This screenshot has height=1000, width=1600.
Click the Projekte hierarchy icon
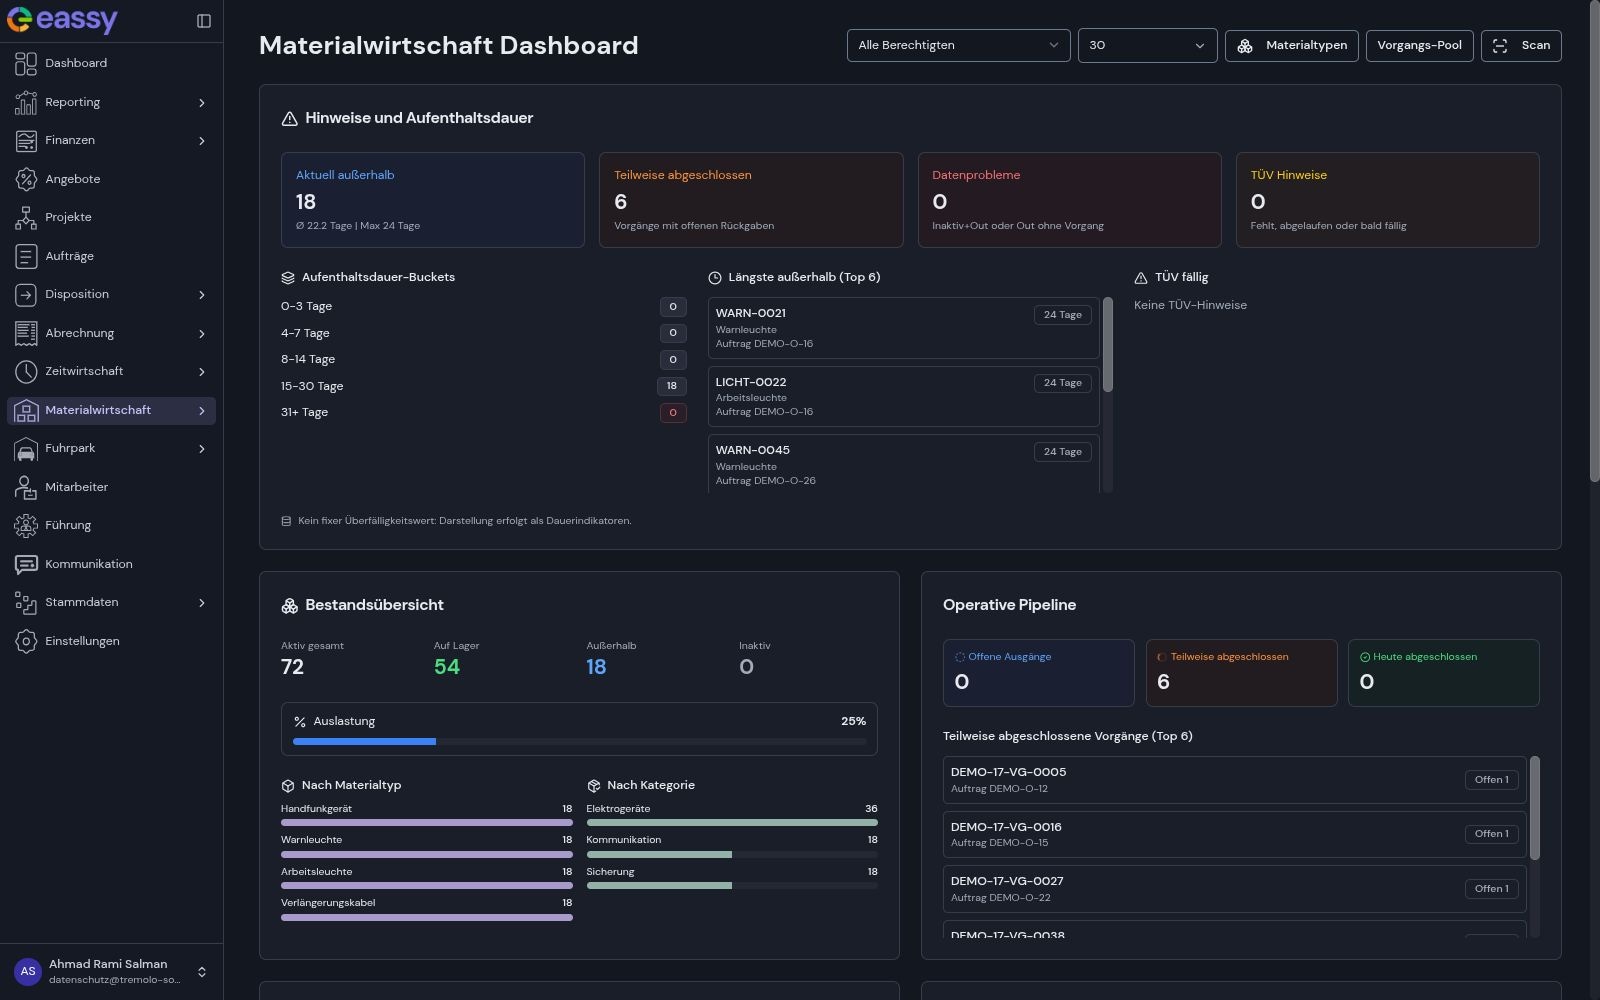pyautogui.click(x=26, y=218)
